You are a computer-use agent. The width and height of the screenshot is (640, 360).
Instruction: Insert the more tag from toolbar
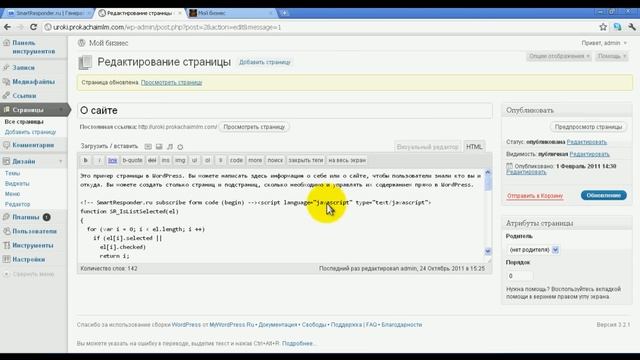255,160
